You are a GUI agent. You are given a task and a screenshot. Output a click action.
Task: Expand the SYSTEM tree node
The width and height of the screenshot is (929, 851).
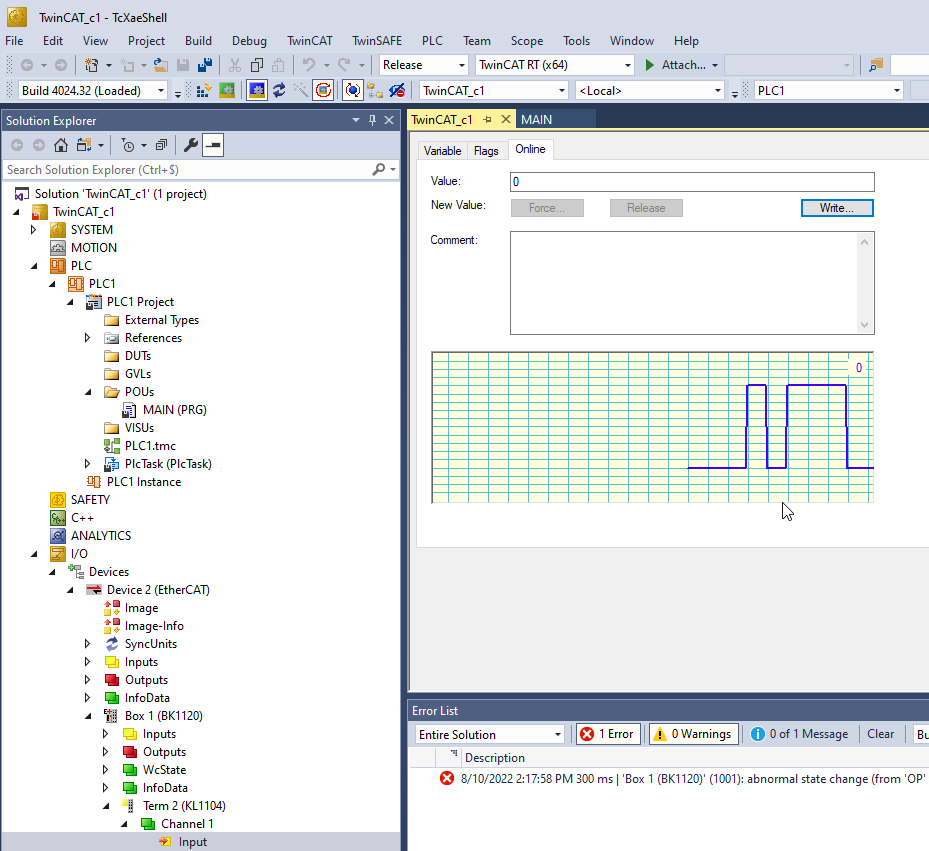(34, 230)
